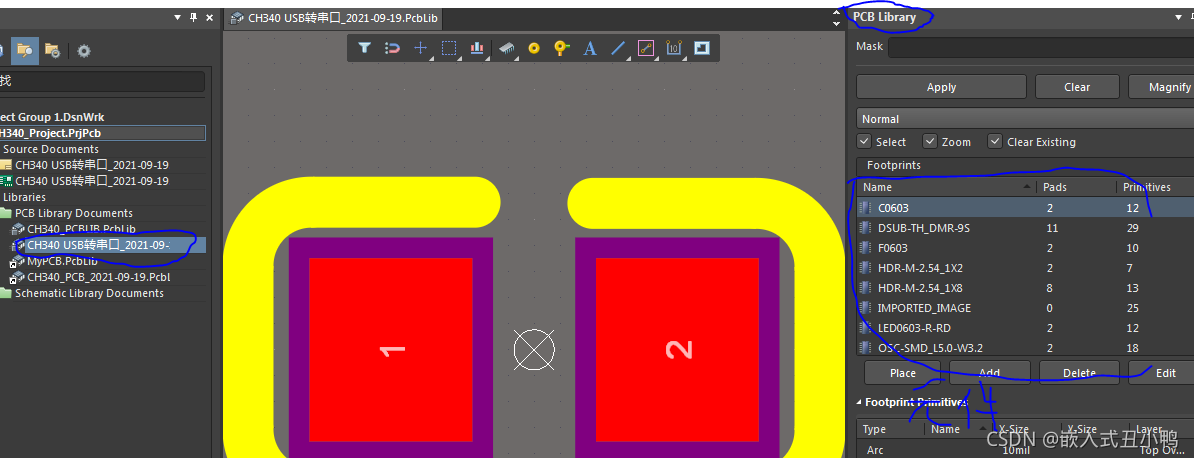The width and height of the screenshot is (1194, 458).
Task: Activate the pink-boxed interactive routing tool
Action: pos(646,48)
